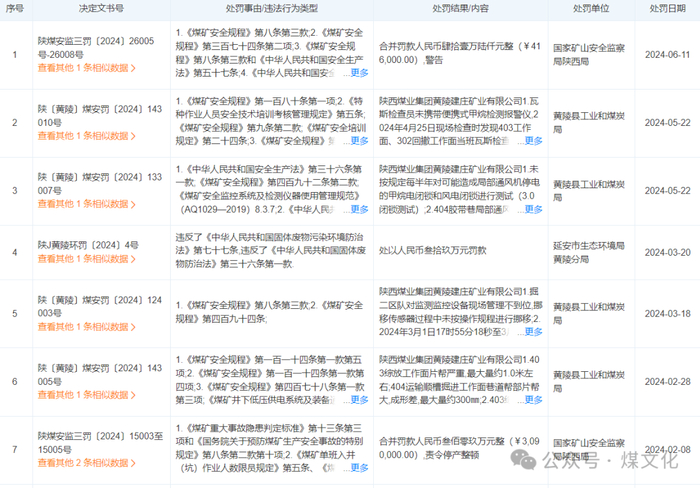Select date cell 2024-02-28
Viewport: 700px width, 488px height.
click(x=667, y=382)
